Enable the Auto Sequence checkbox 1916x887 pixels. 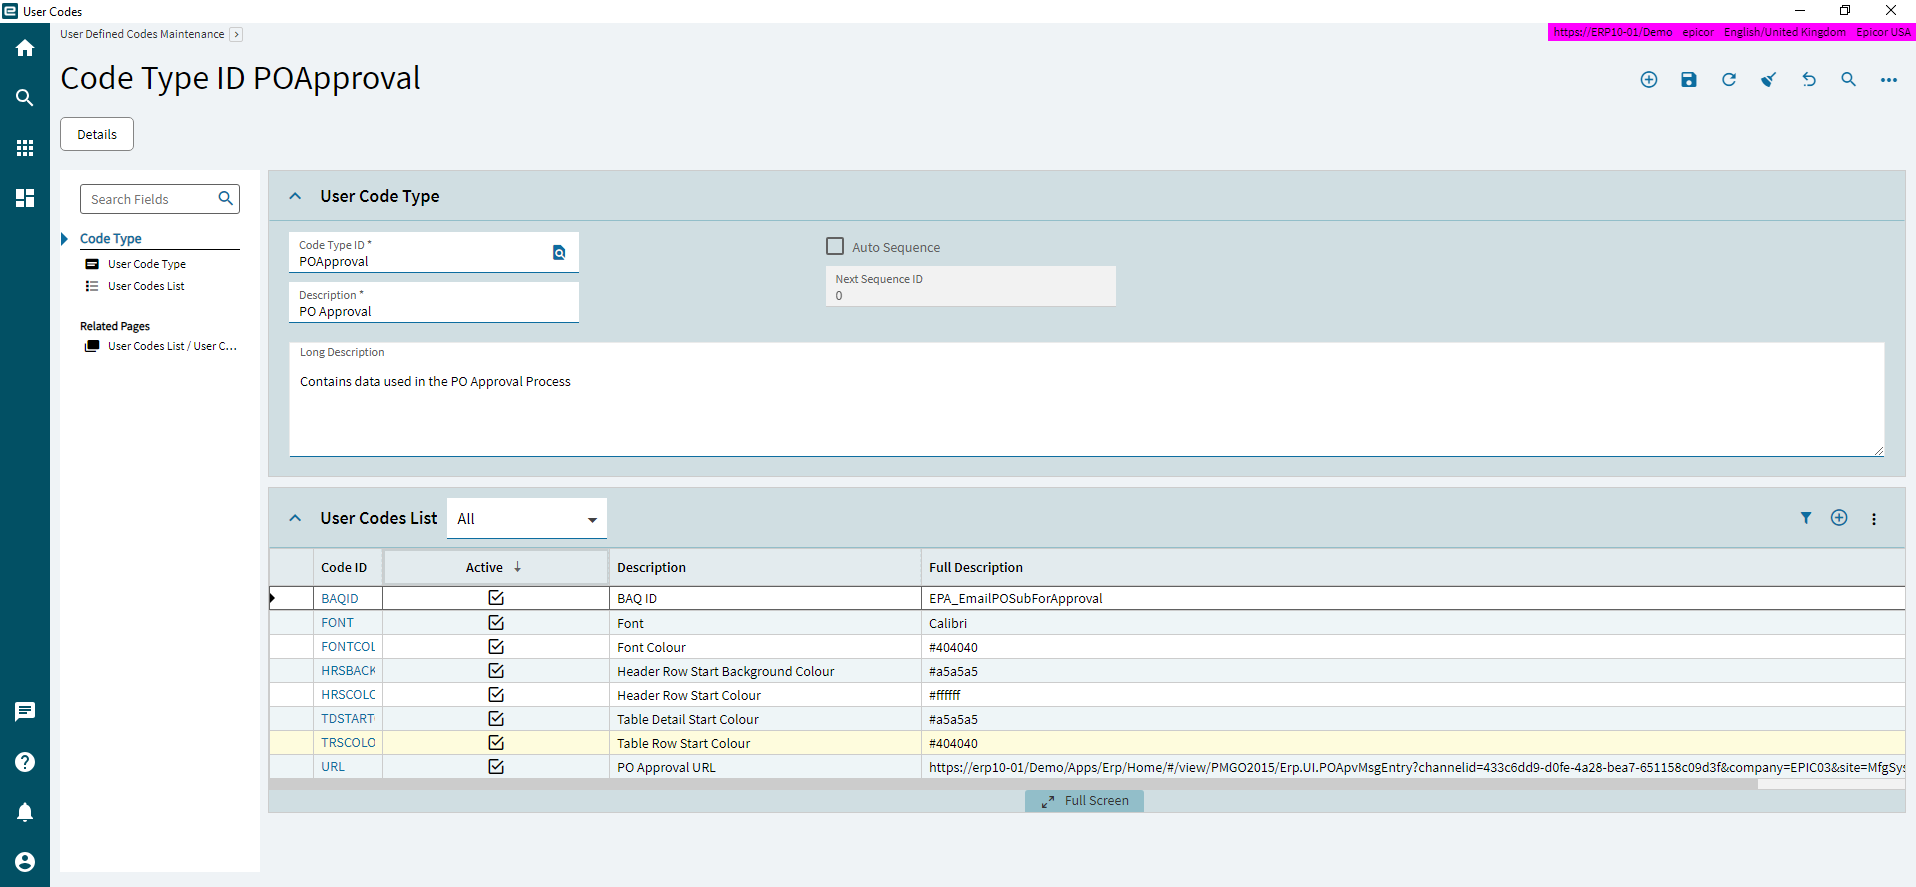(835, 246)
